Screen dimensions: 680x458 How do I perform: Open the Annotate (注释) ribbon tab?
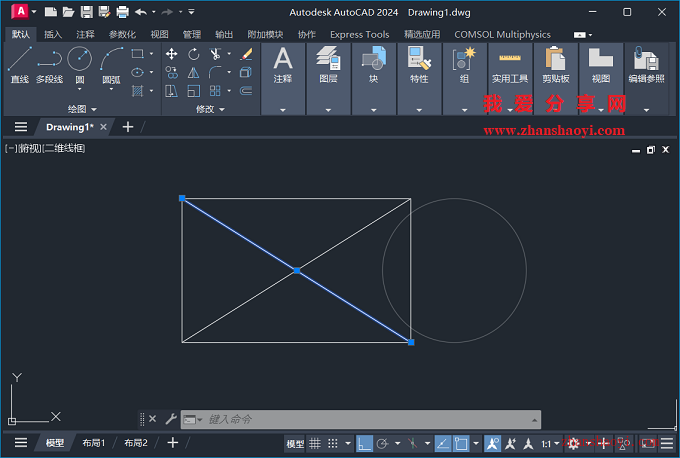(85, 34)
